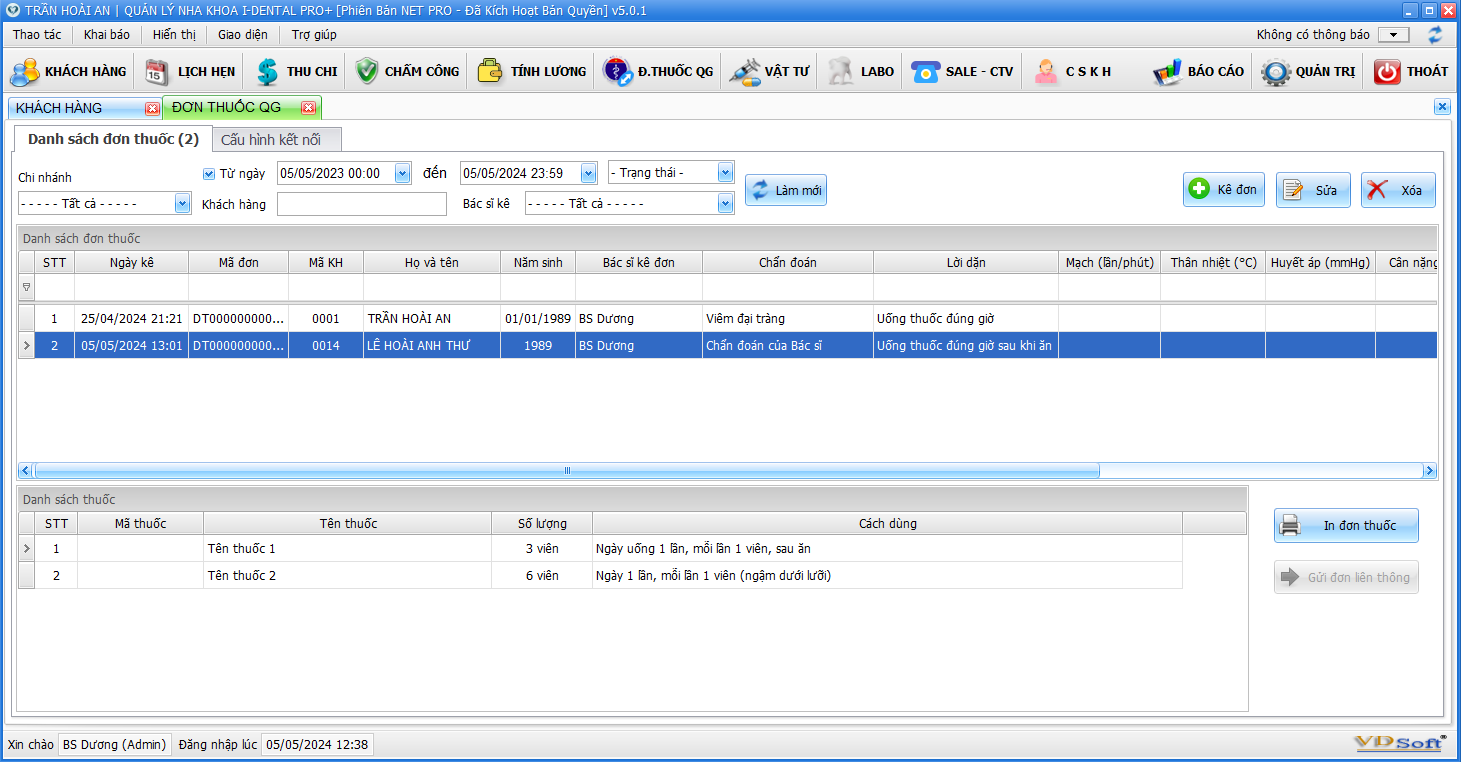Open the Thao tác menu
This screenshot has width=1461, height=762.
pyautogui.click(x=37, y=34)
